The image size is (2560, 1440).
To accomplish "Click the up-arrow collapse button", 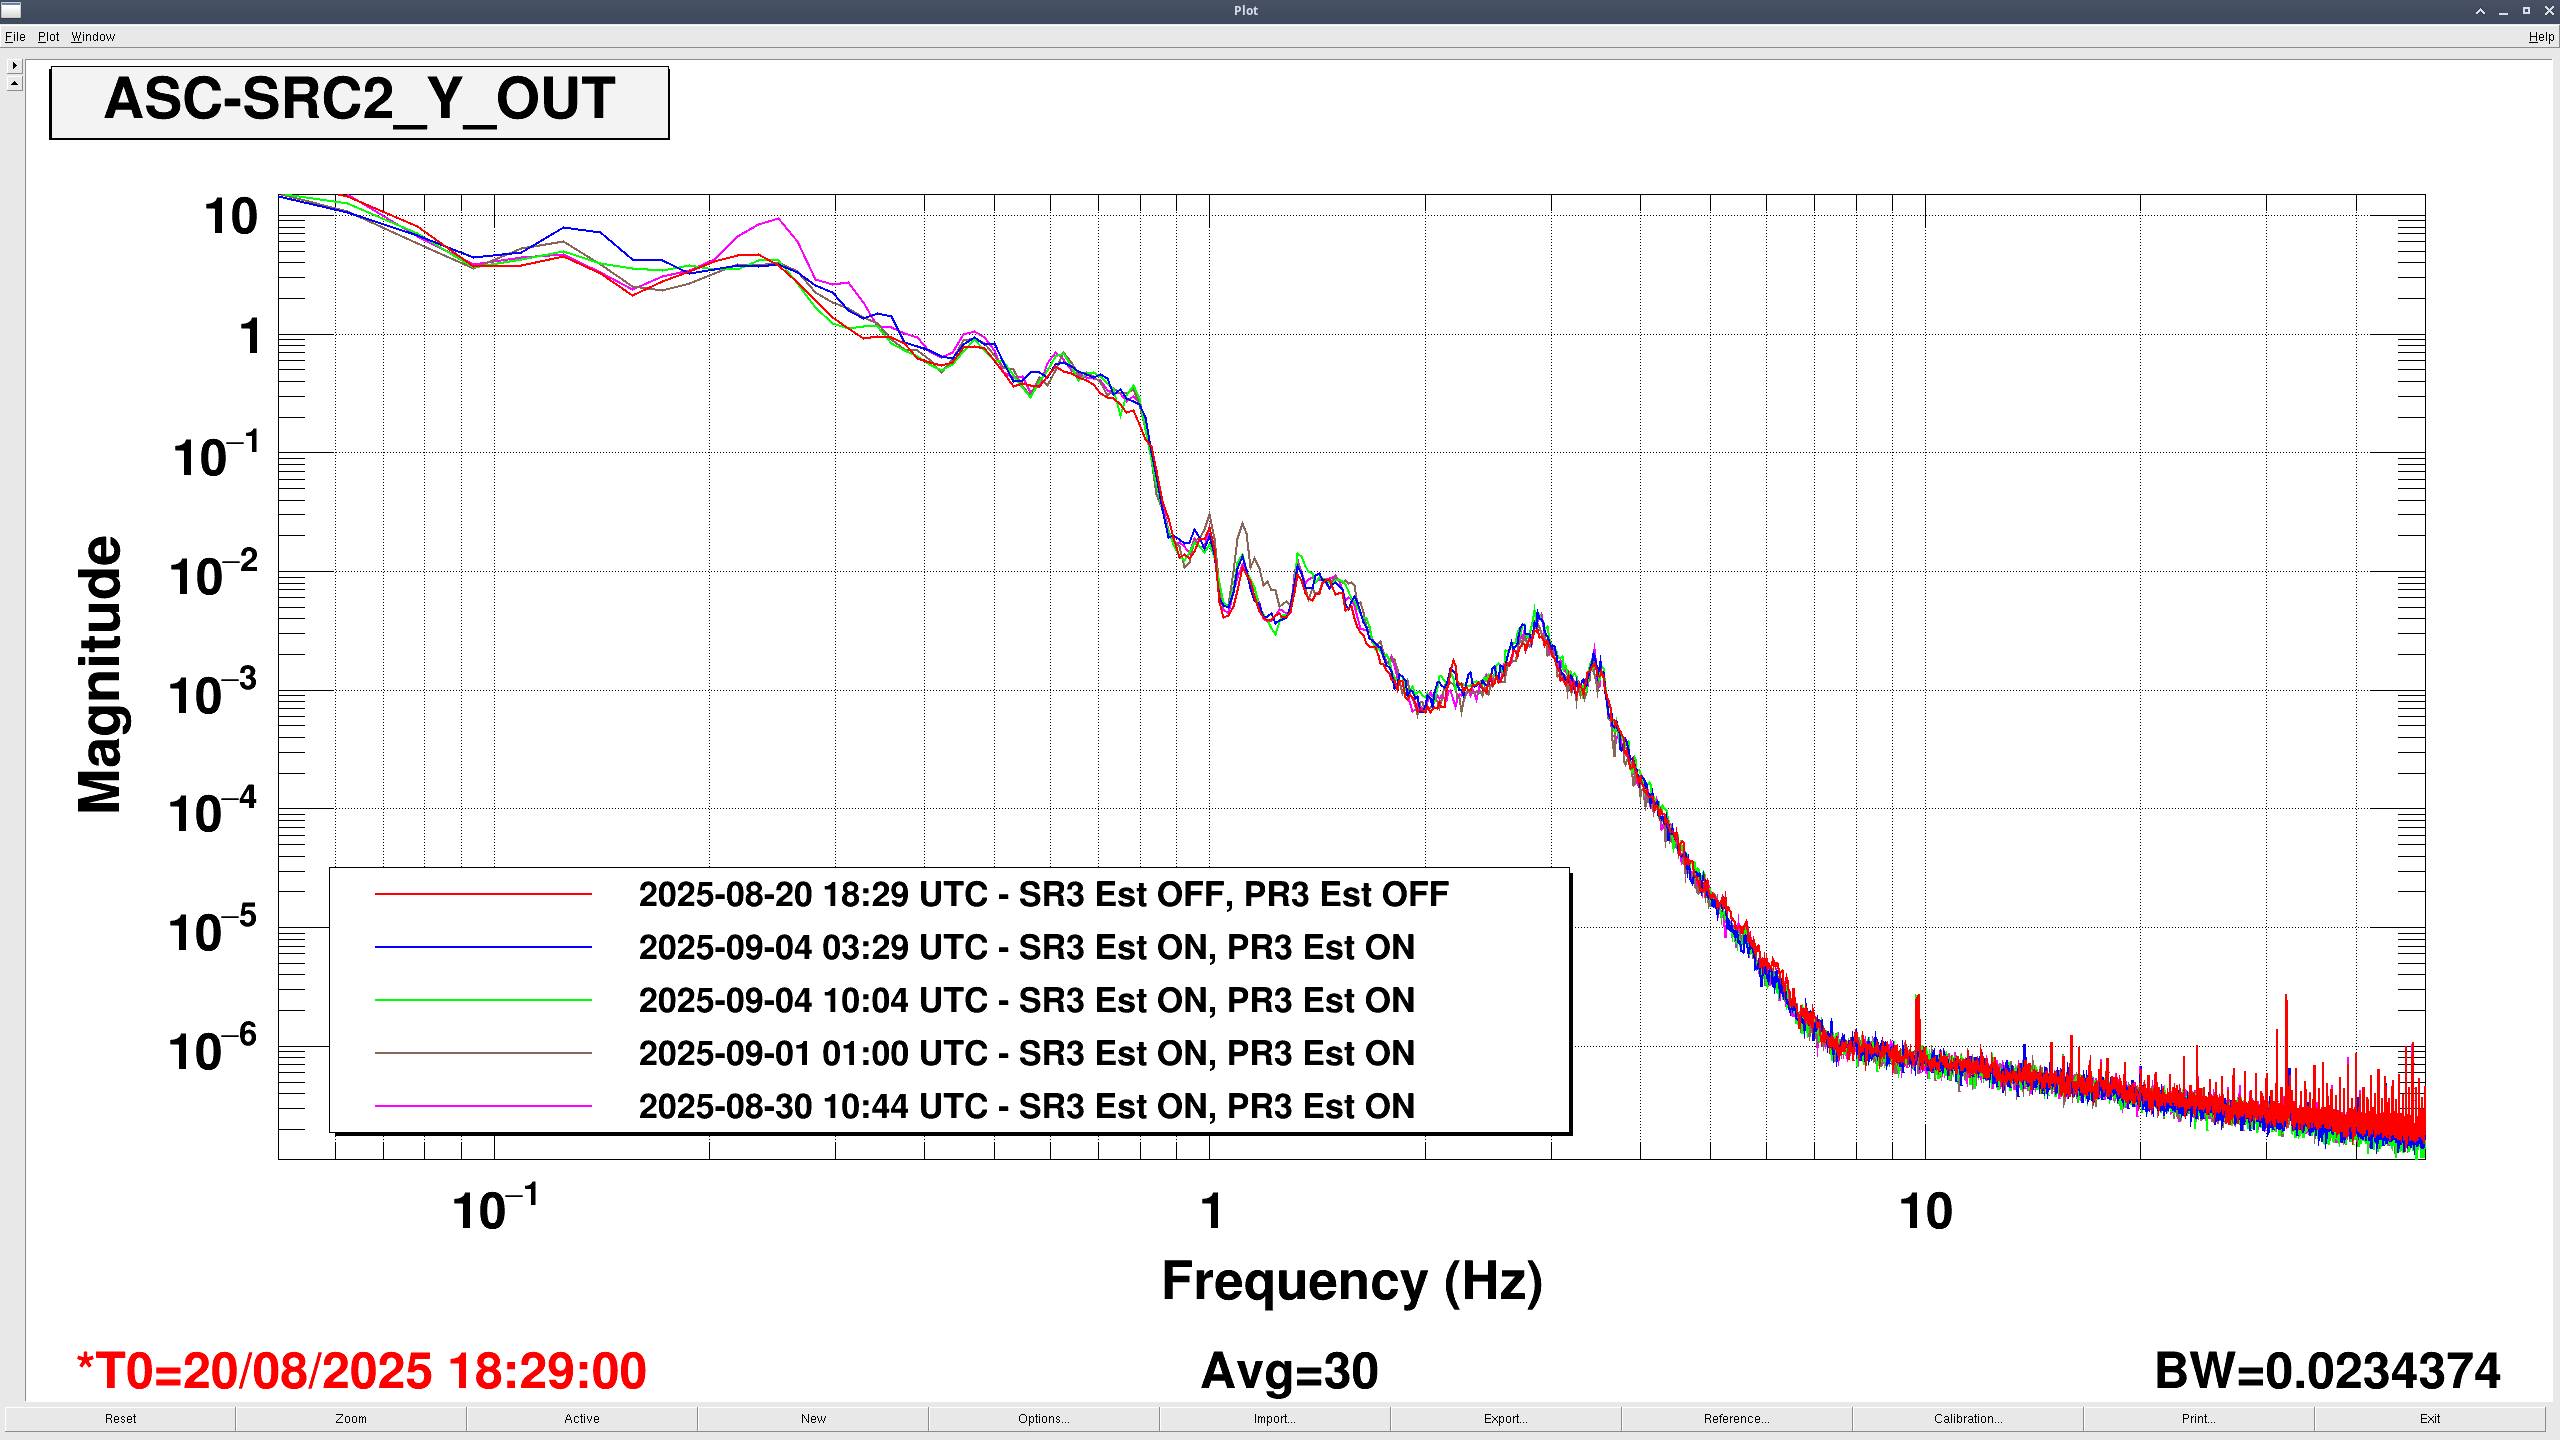I will pyautogui.click(x=14, y=83).
